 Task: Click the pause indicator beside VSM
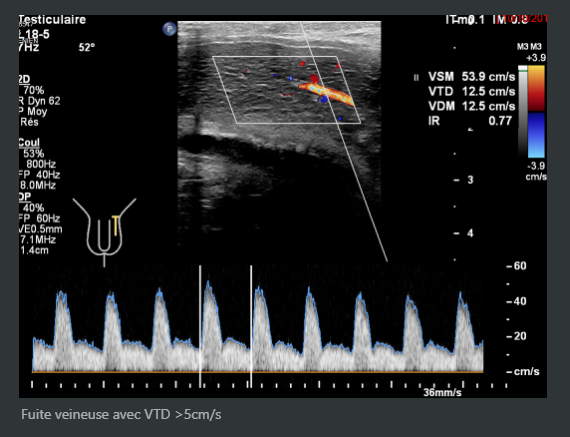(416, 77)
